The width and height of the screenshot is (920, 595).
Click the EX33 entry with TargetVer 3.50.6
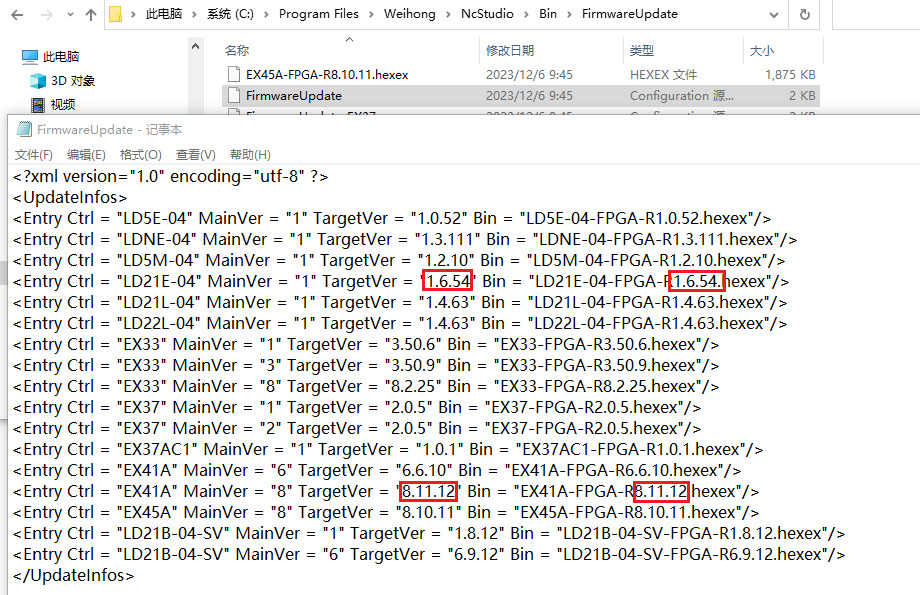[366, 344]
